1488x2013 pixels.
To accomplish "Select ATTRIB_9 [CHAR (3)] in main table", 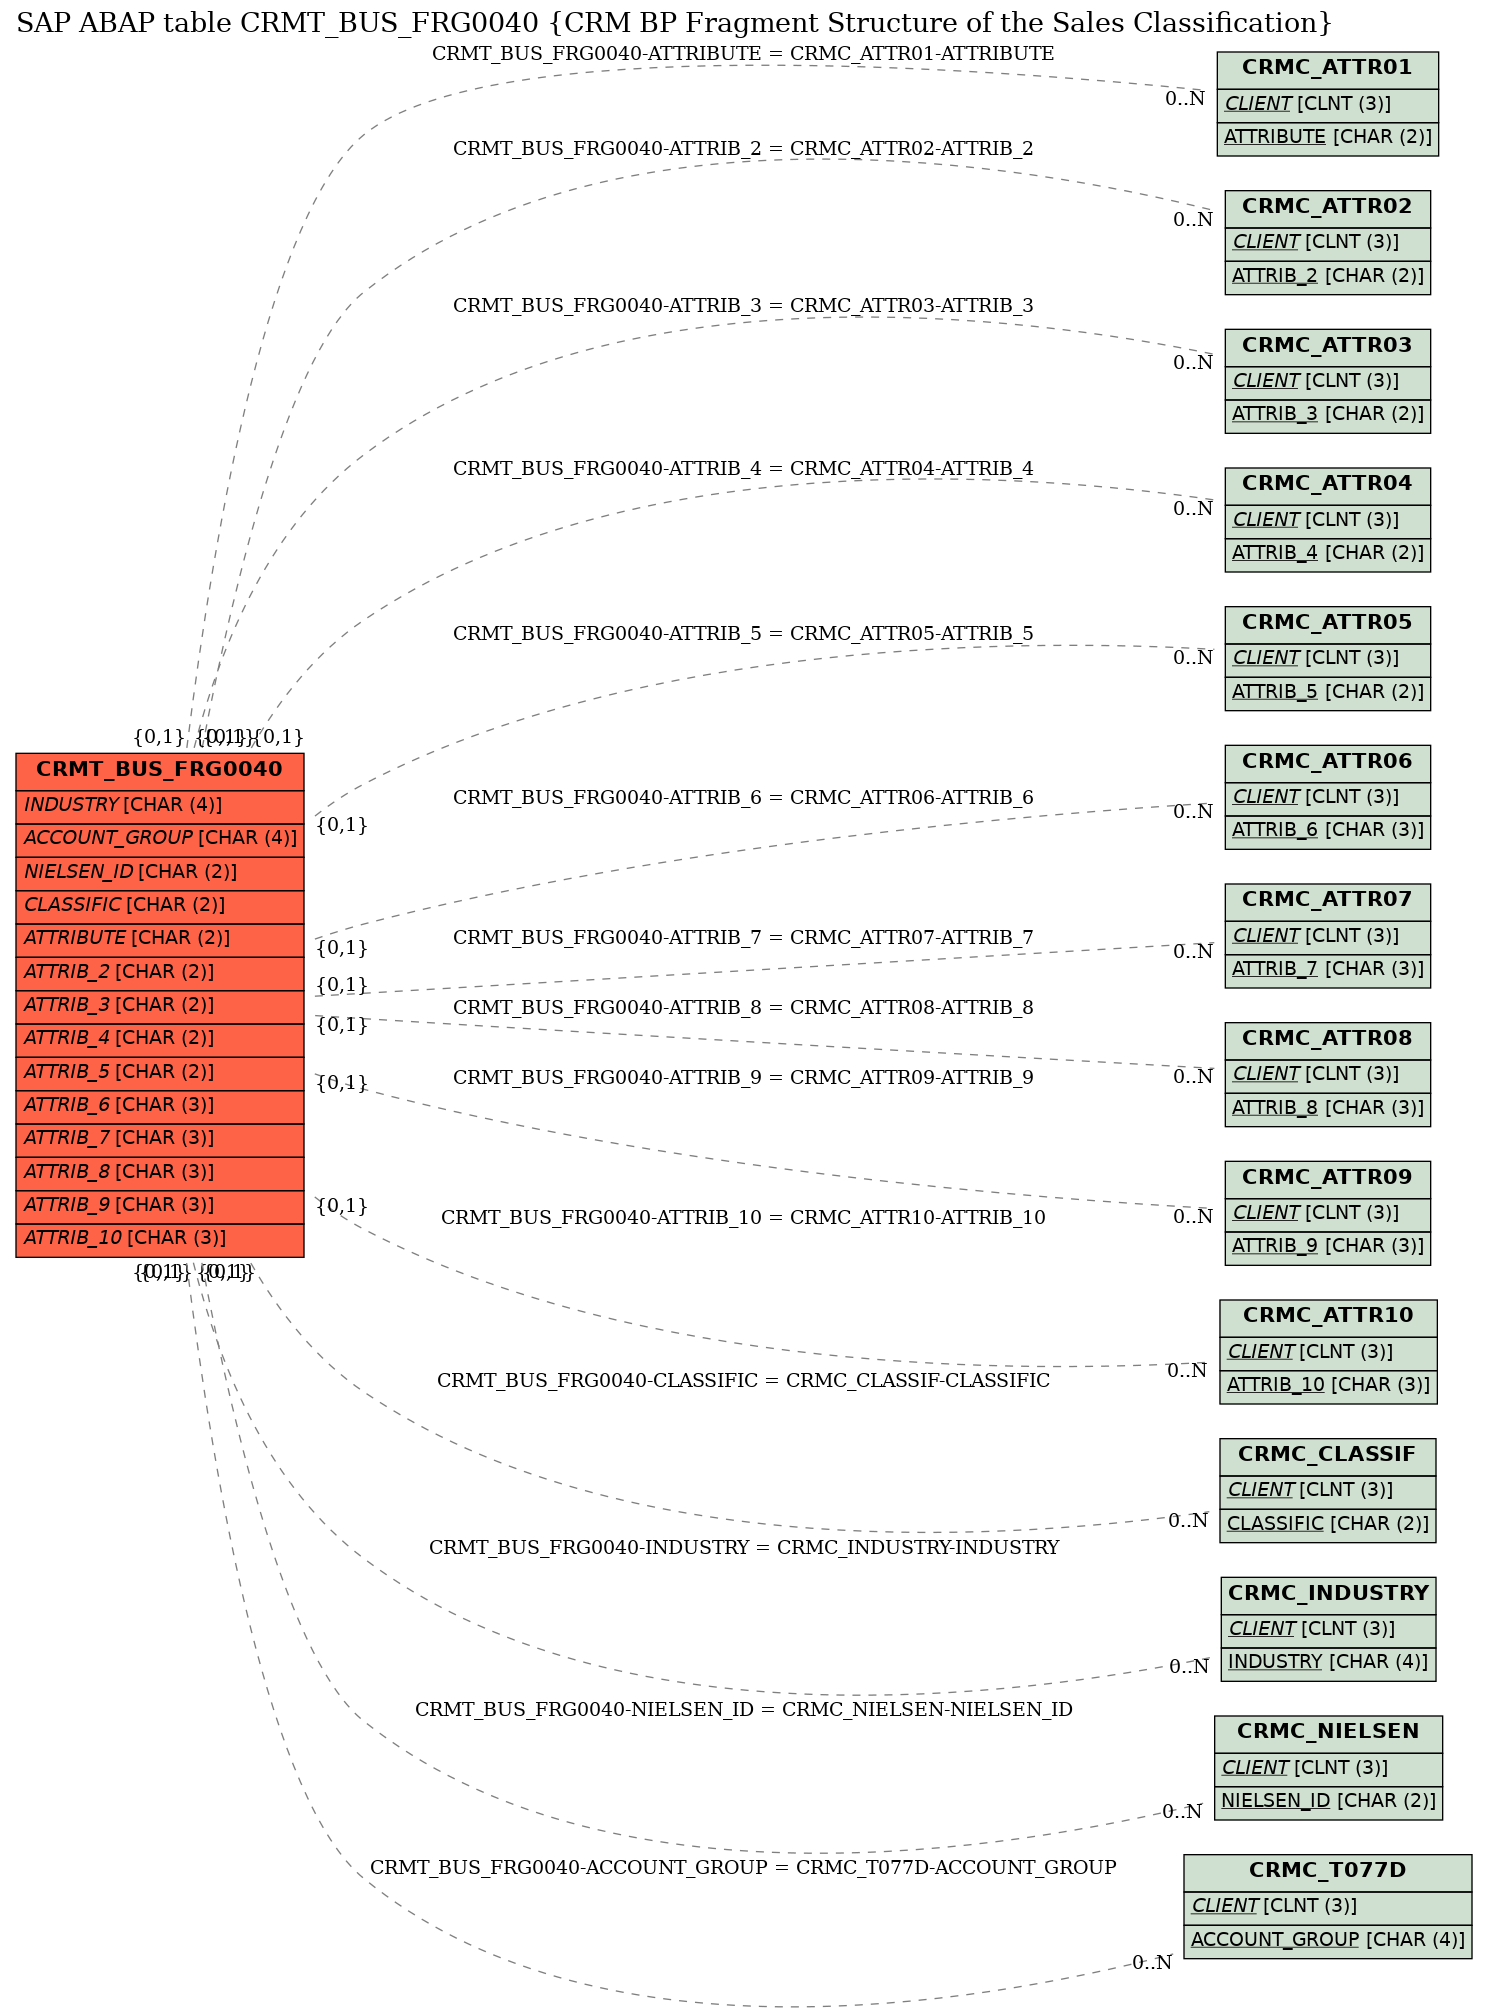I will pyautogui.click(x=160, y=1206).
